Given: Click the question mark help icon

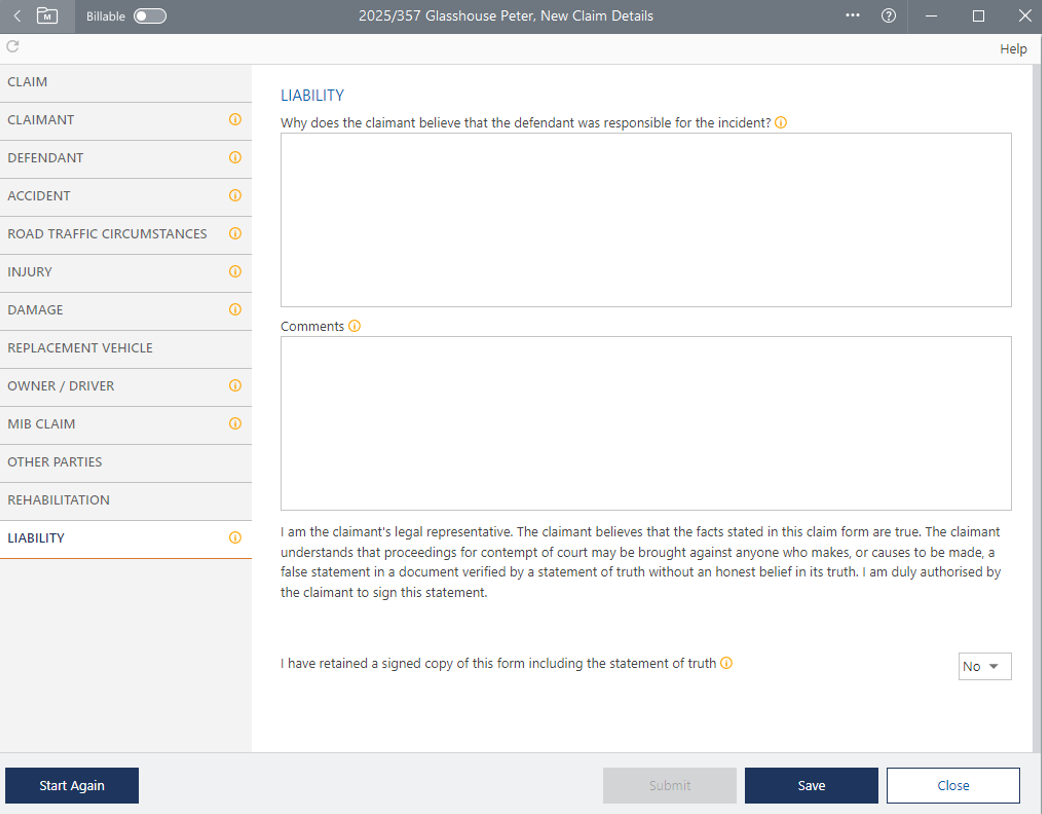Looking at the screenshot, I should [x=888, y=16].
